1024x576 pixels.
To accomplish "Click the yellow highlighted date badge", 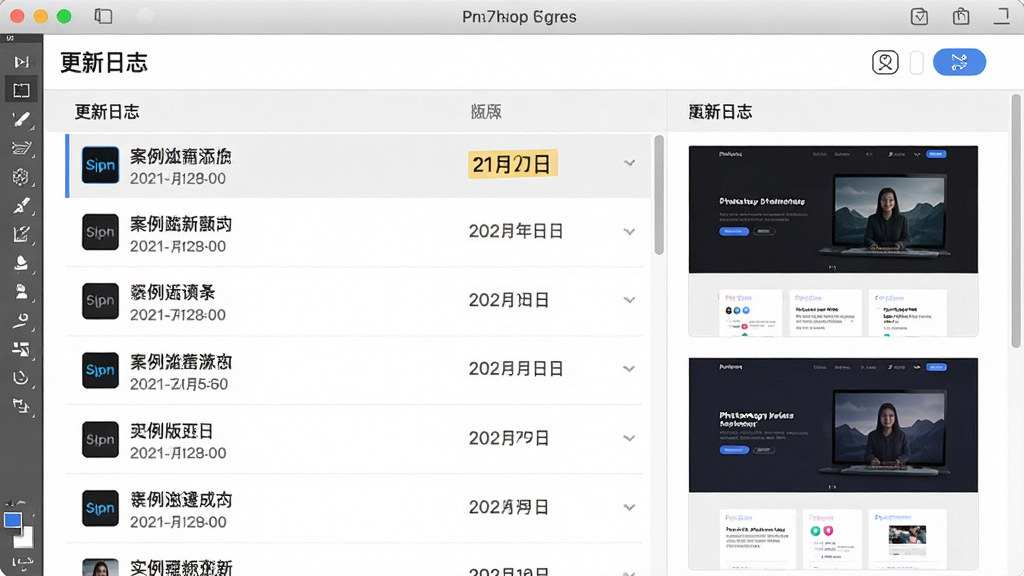I will tap(513, 164).
